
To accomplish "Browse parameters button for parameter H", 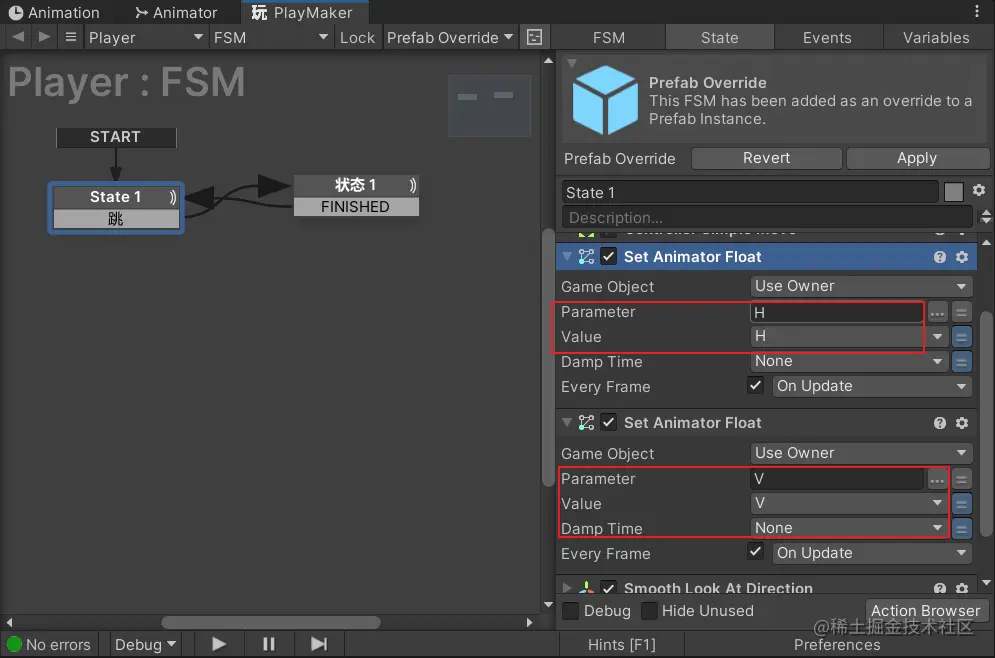I will [937, 312].
